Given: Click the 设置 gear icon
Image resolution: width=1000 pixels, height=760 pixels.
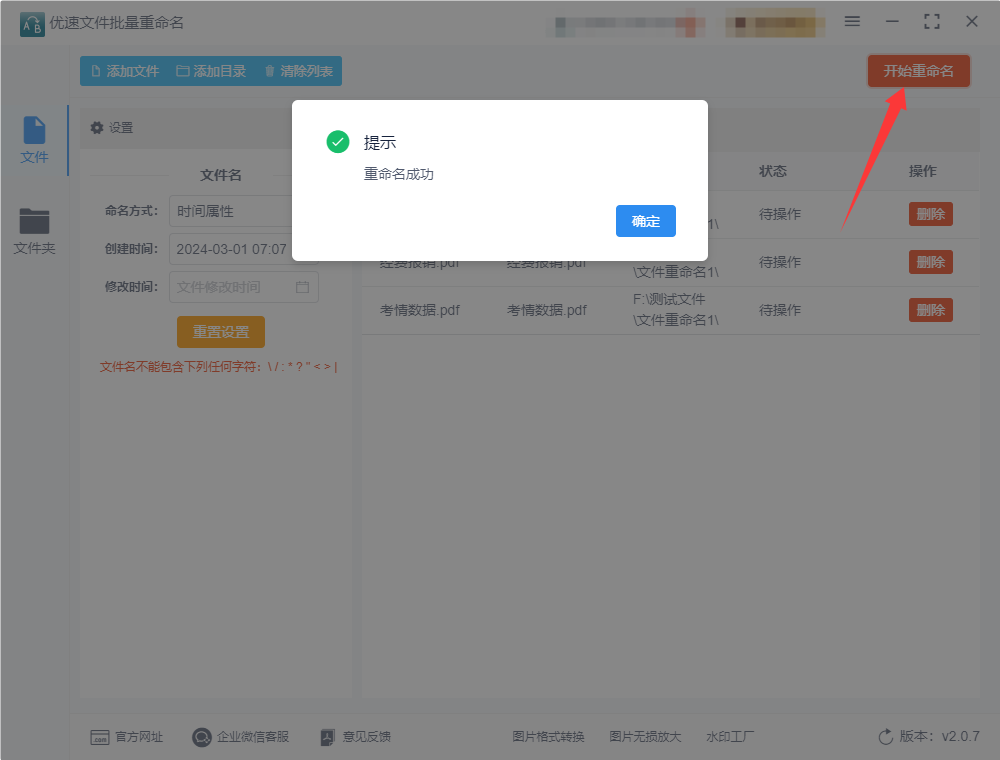Looking at the screenshot, I should click(97, 128).
